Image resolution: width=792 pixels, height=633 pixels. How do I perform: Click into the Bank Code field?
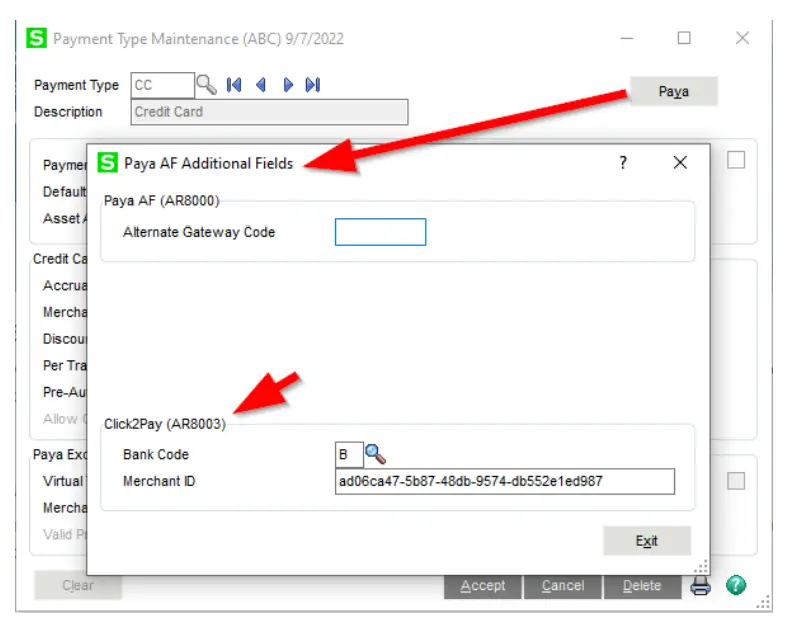tap(349, 455)
